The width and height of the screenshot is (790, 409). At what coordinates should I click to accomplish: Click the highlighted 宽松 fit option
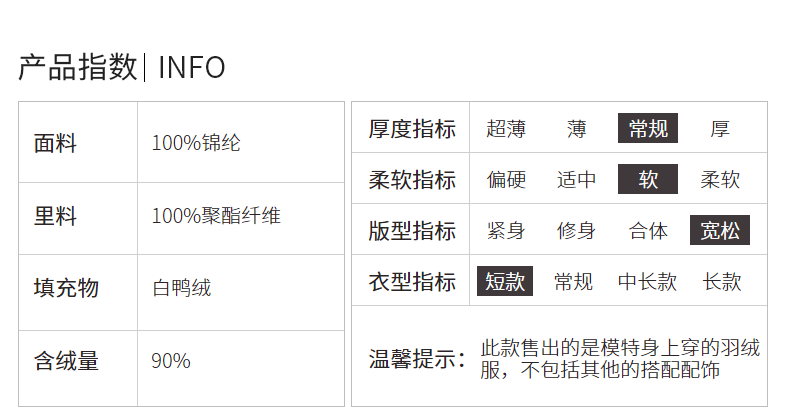(720, 230)
